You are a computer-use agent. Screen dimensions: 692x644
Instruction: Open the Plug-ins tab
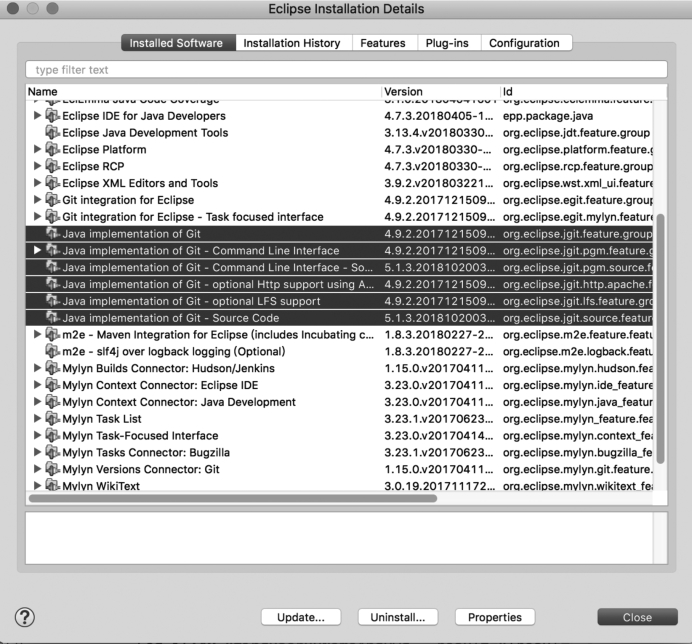[x=449, y=43]
